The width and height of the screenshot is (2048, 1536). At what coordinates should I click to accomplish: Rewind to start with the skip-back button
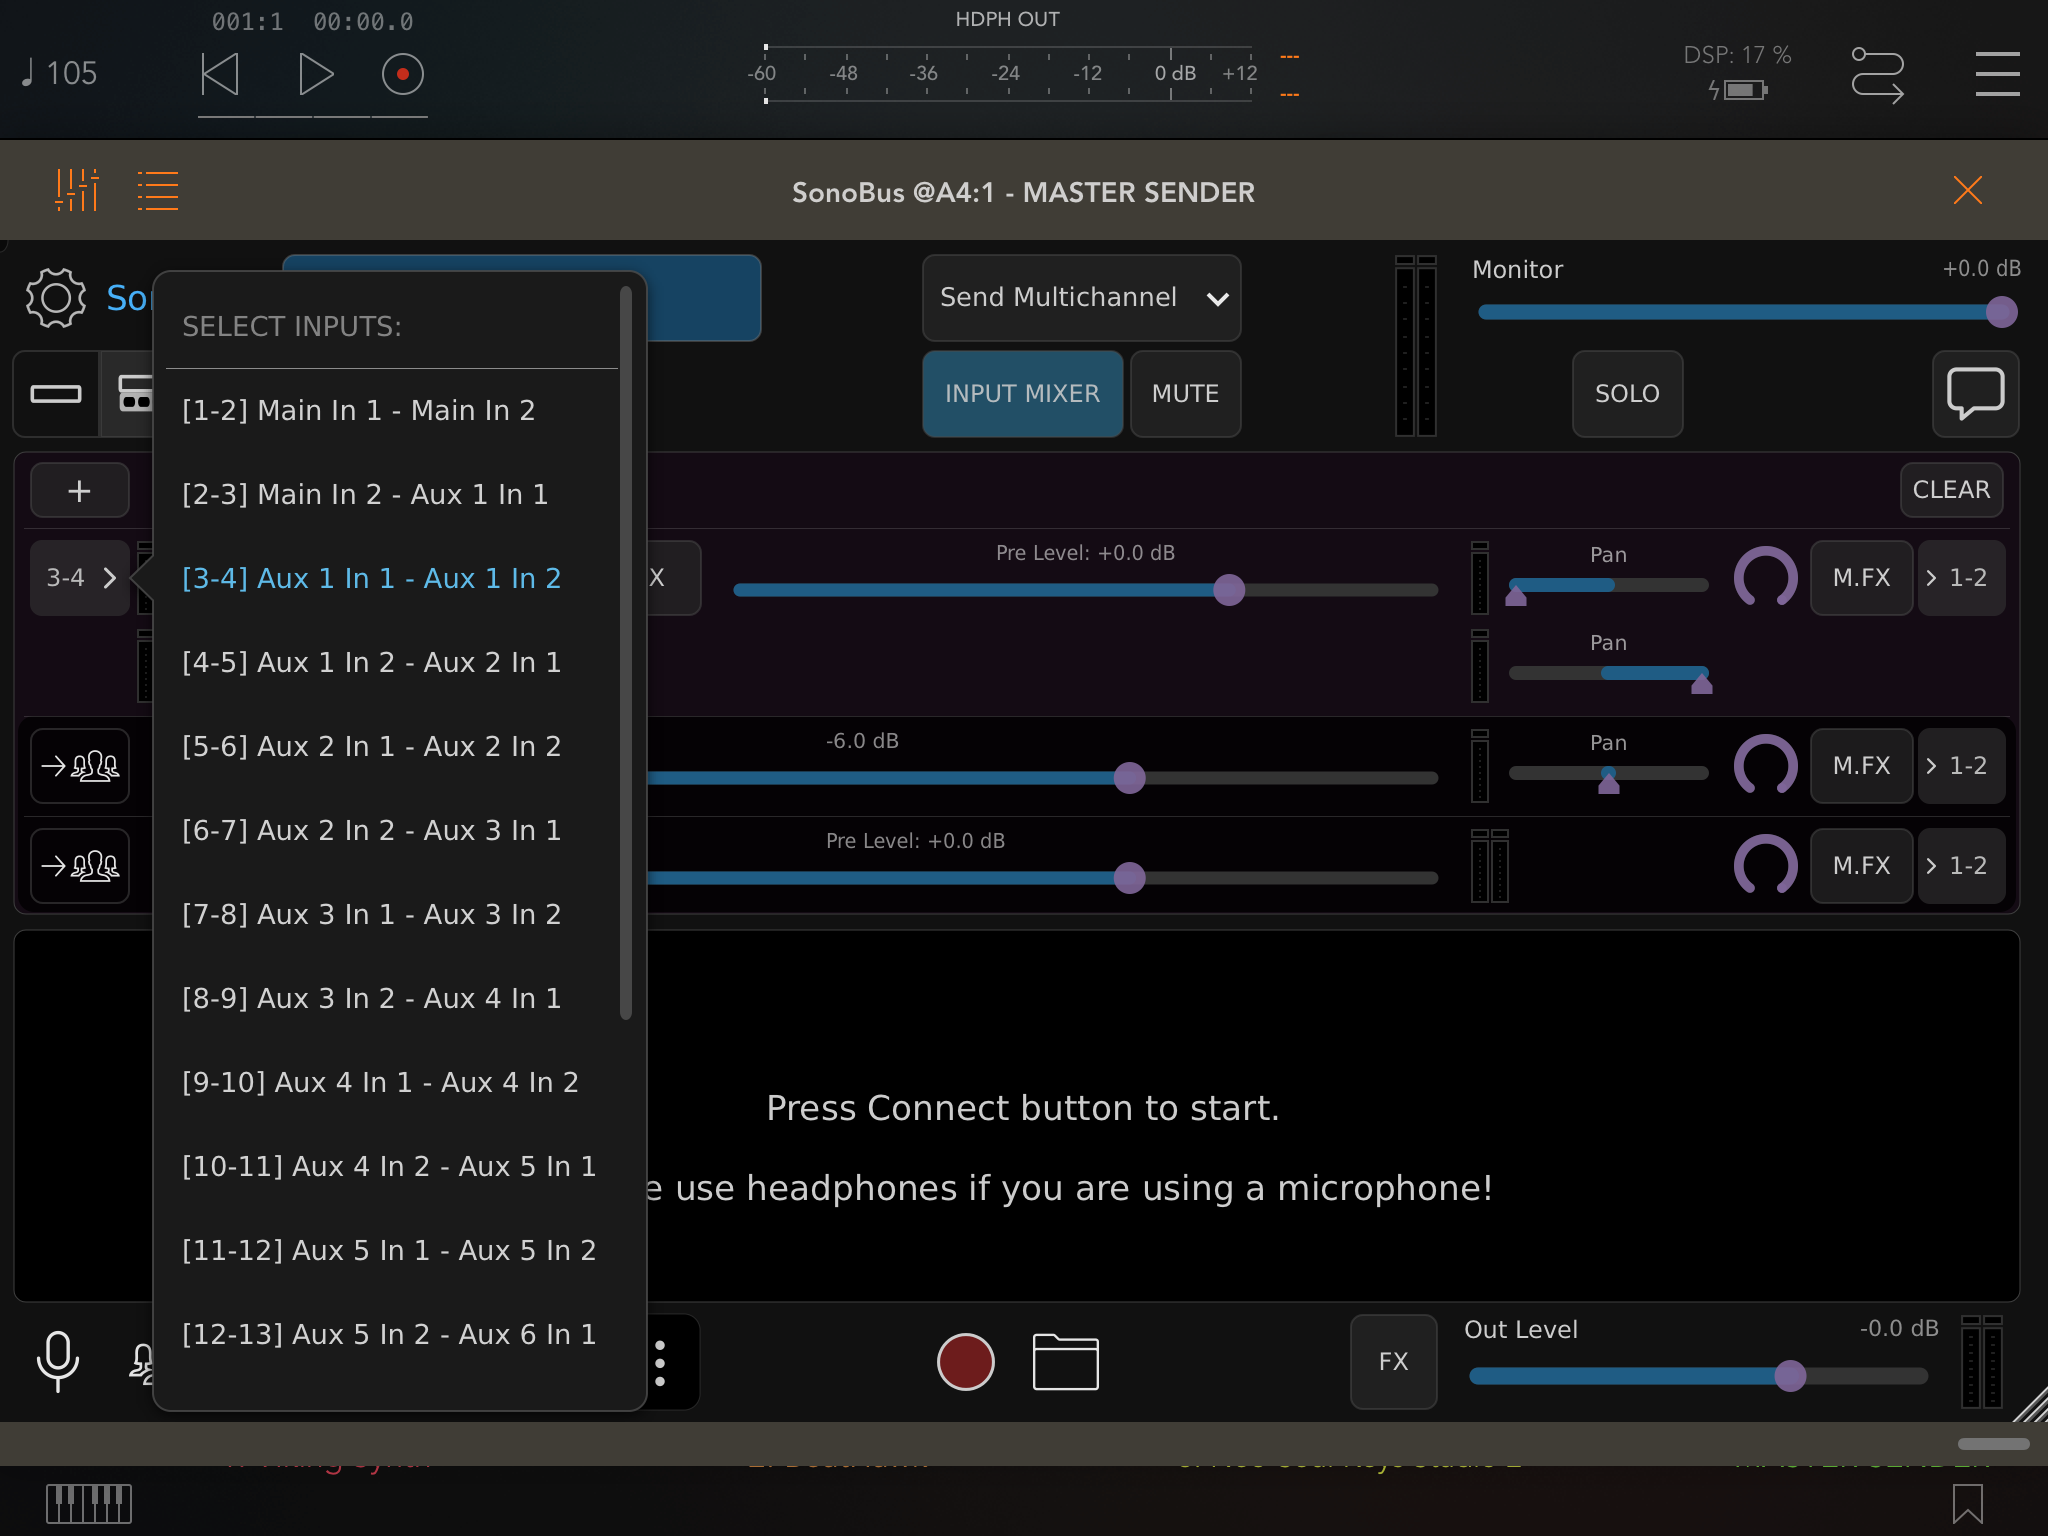click(x=220, y=74)
